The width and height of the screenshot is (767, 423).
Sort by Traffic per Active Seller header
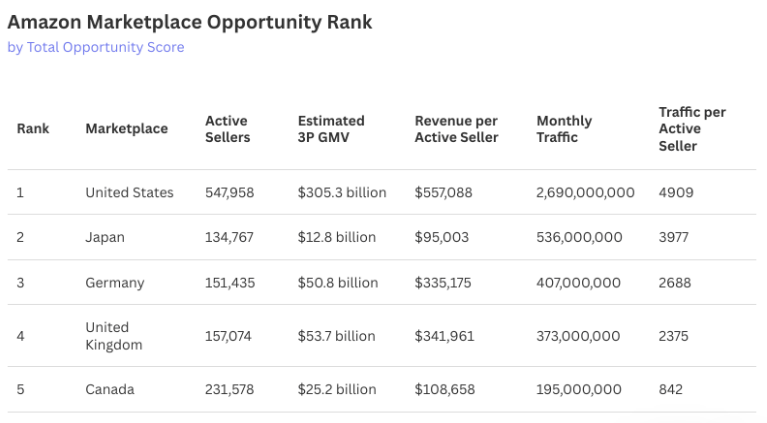pyautogui.click(x=692, y=129)
